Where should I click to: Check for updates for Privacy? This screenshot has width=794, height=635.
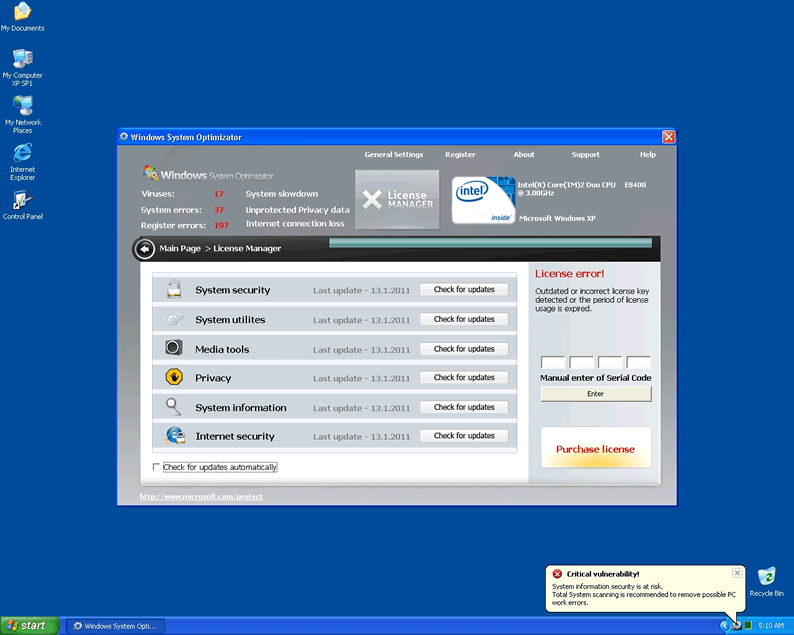tap(464, 378)
